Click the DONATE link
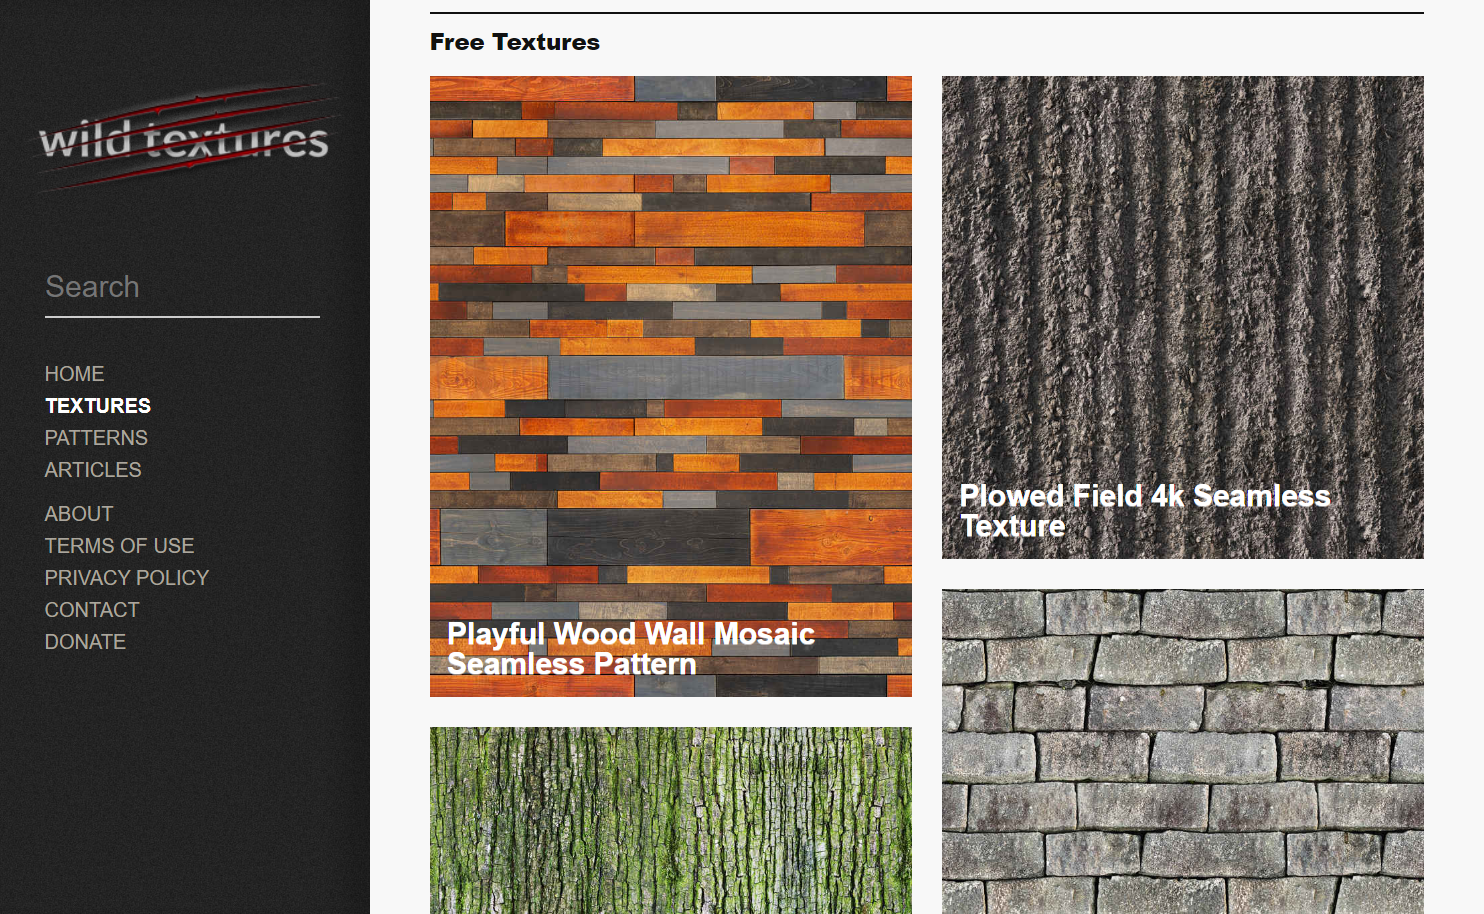Viewport: 1484px width, 914px height. pyautogui.click(x=85, y=642)
